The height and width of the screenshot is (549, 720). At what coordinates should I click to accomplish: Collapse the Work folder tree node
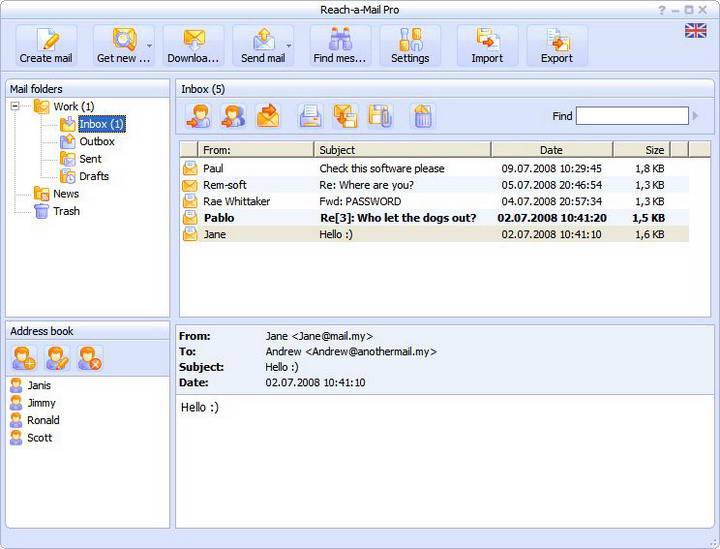[15, 106]
